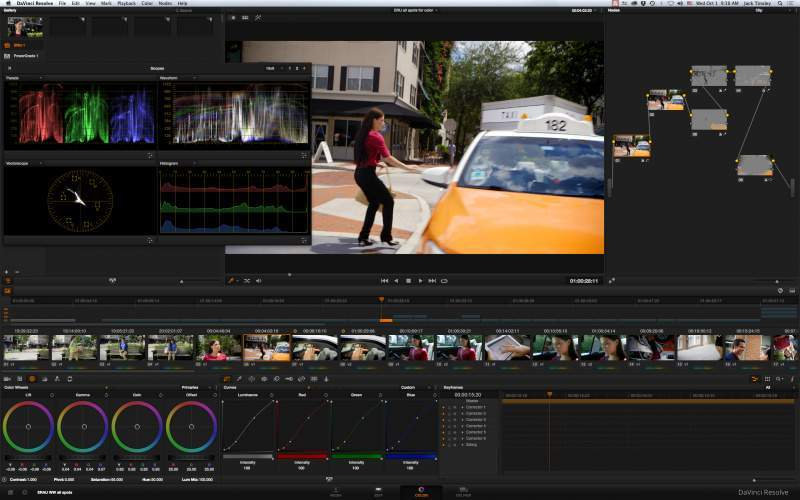Open the Curves palette icon
The image size is (800, 500).
tap(227, 379)
